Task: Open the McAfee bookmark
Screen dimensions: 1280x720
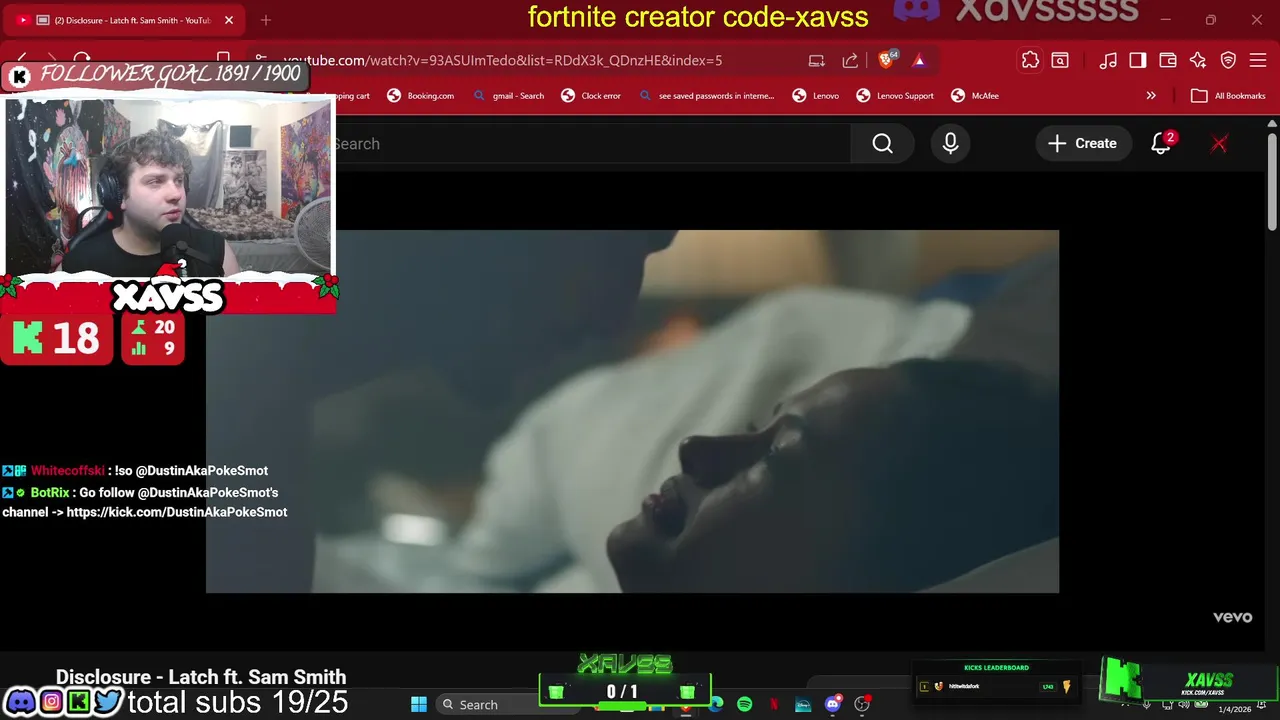Action: 975,96
